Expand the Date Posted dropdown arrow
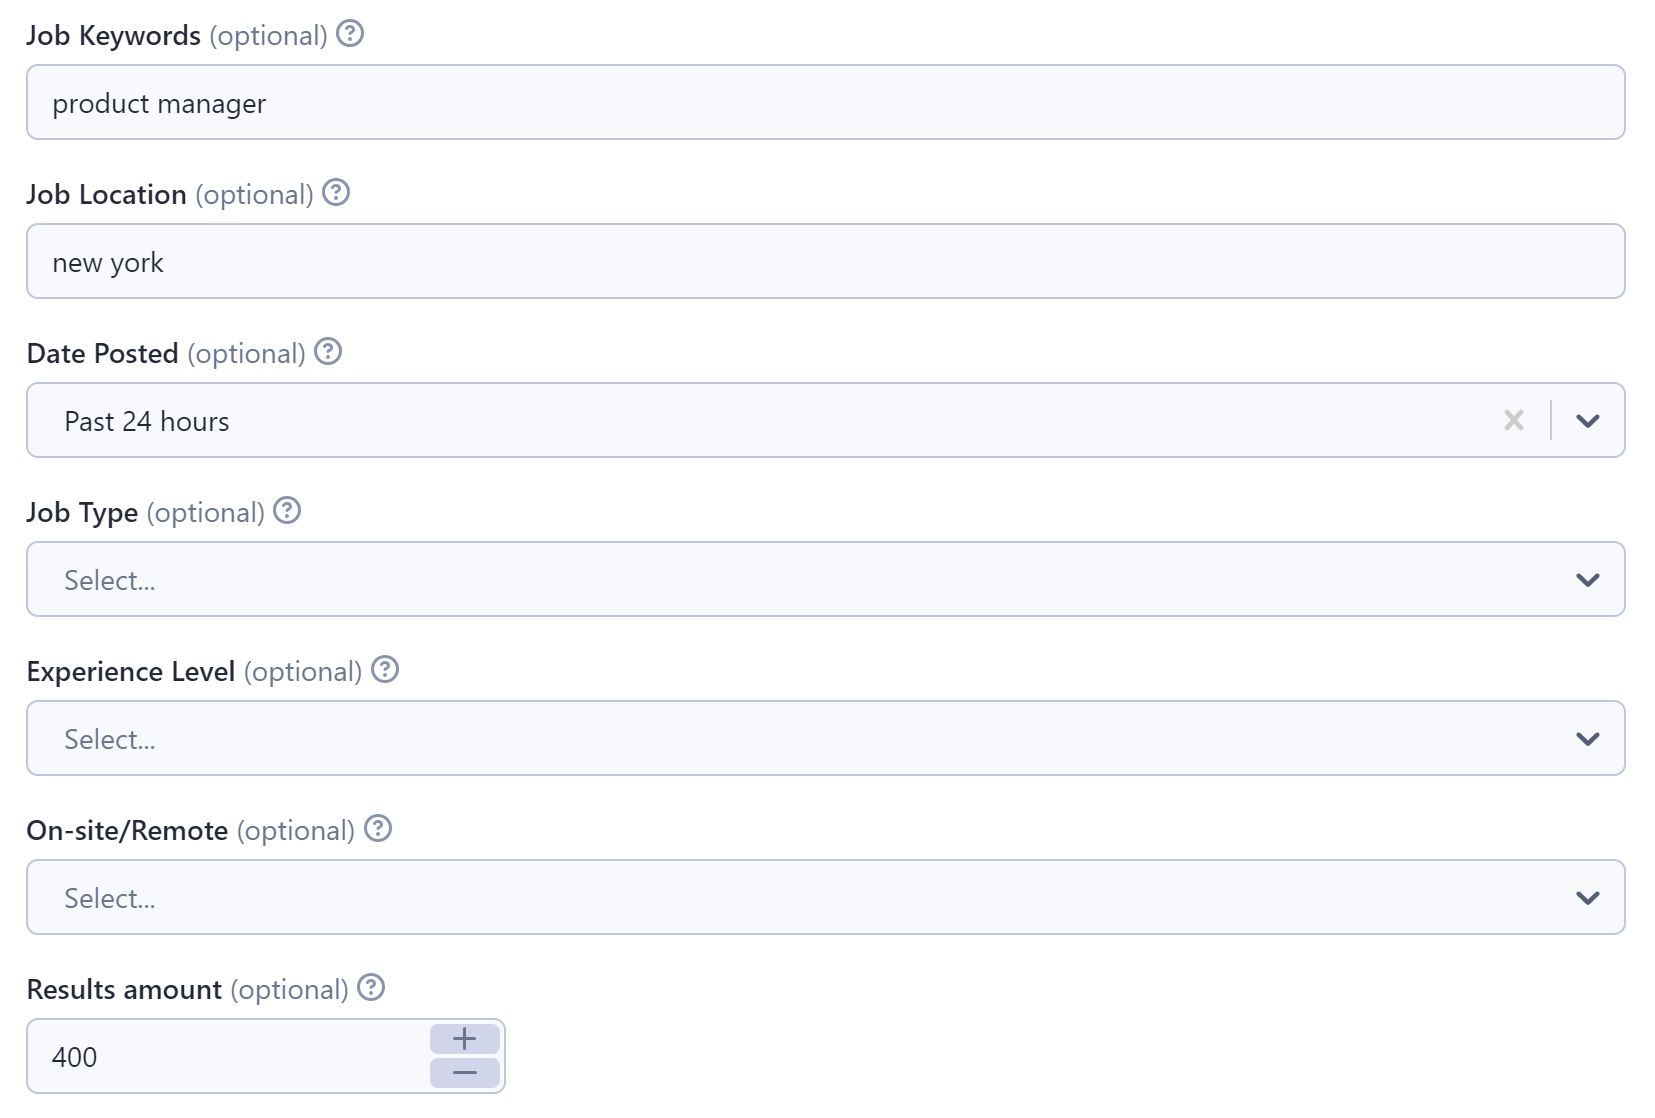This screenshot has height=1118, width=1655. tap(1588, 420)
